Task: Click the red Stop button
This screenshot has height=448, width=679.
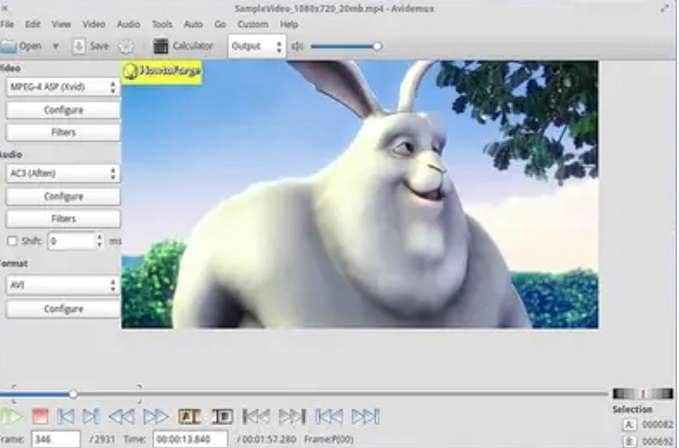Action: 40,416
